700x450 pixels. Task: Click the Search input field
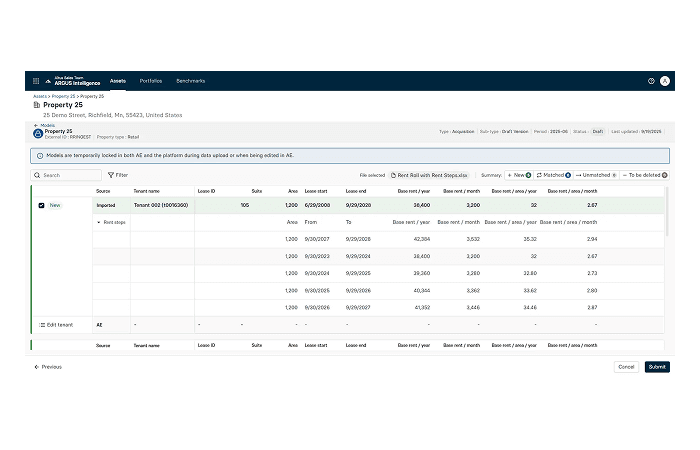click(x=70, y=175)
